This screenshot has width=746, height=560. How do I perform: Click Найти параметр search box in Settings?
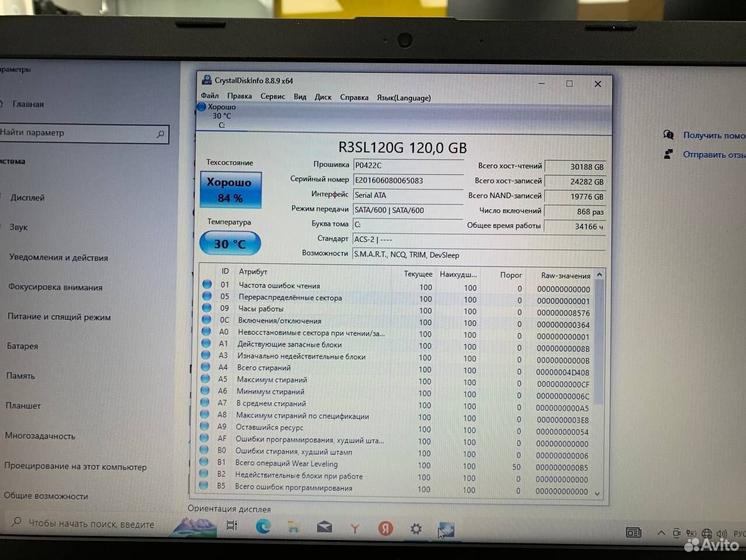[83, 133]
